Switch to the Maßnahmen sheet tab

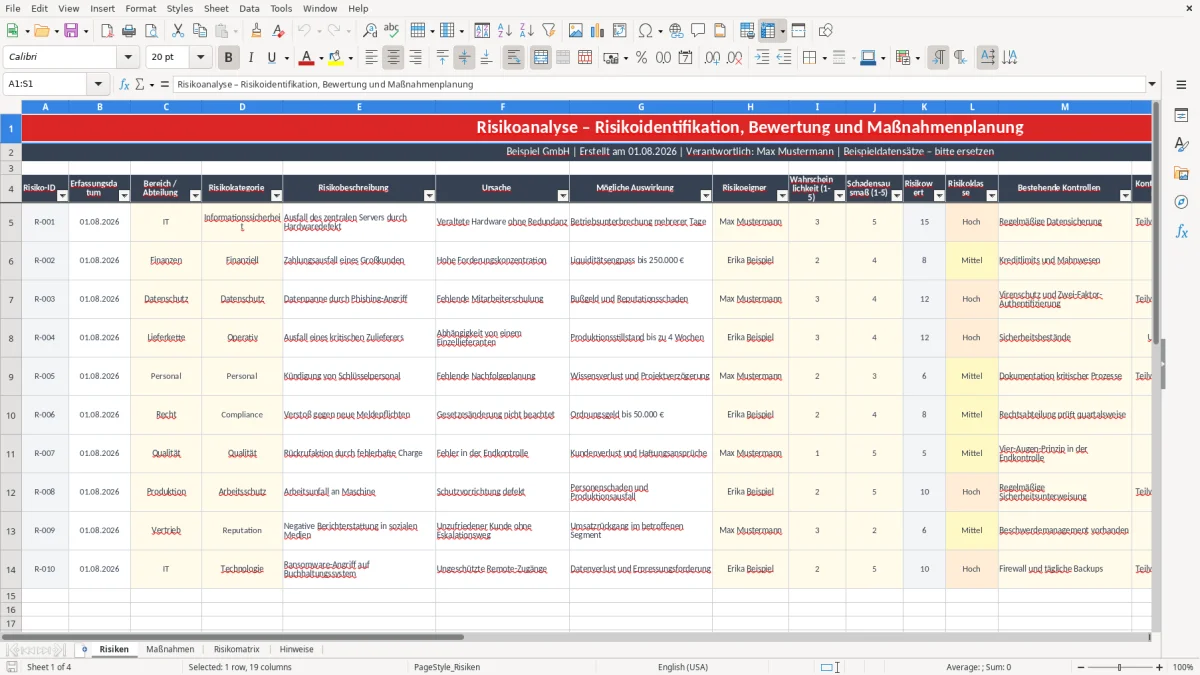[x=170, y=649]
